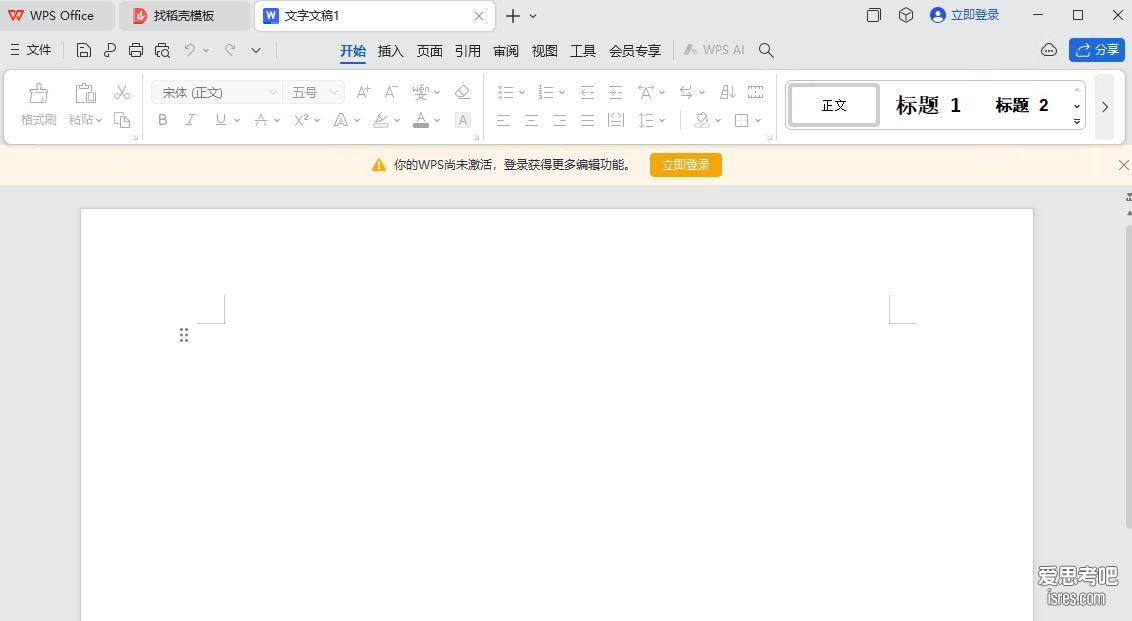Open the 文件 menu

coord(31,50)
